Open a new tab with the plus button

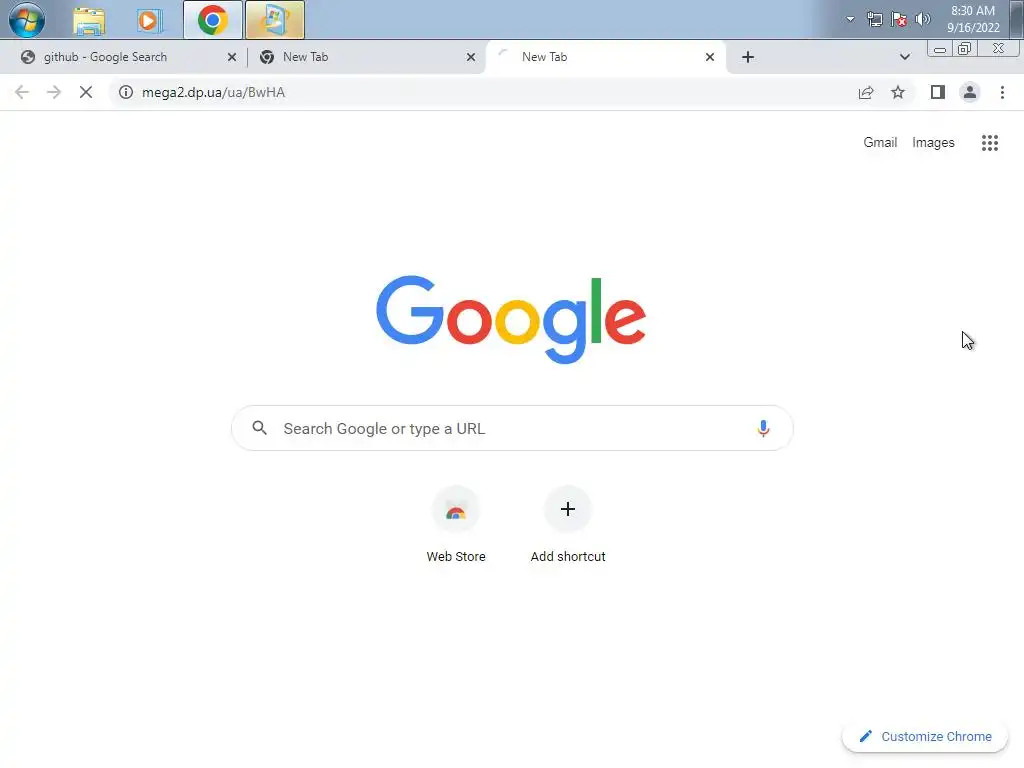click(x=748, y=57)
